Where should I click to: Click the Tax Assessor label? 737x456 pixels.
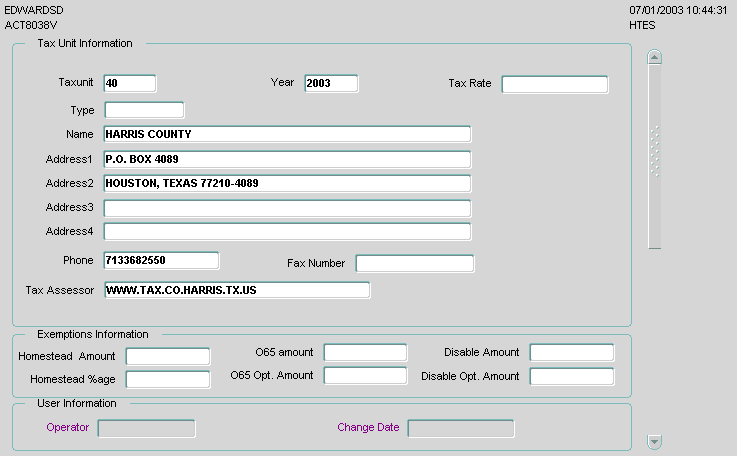click(60, 290)
